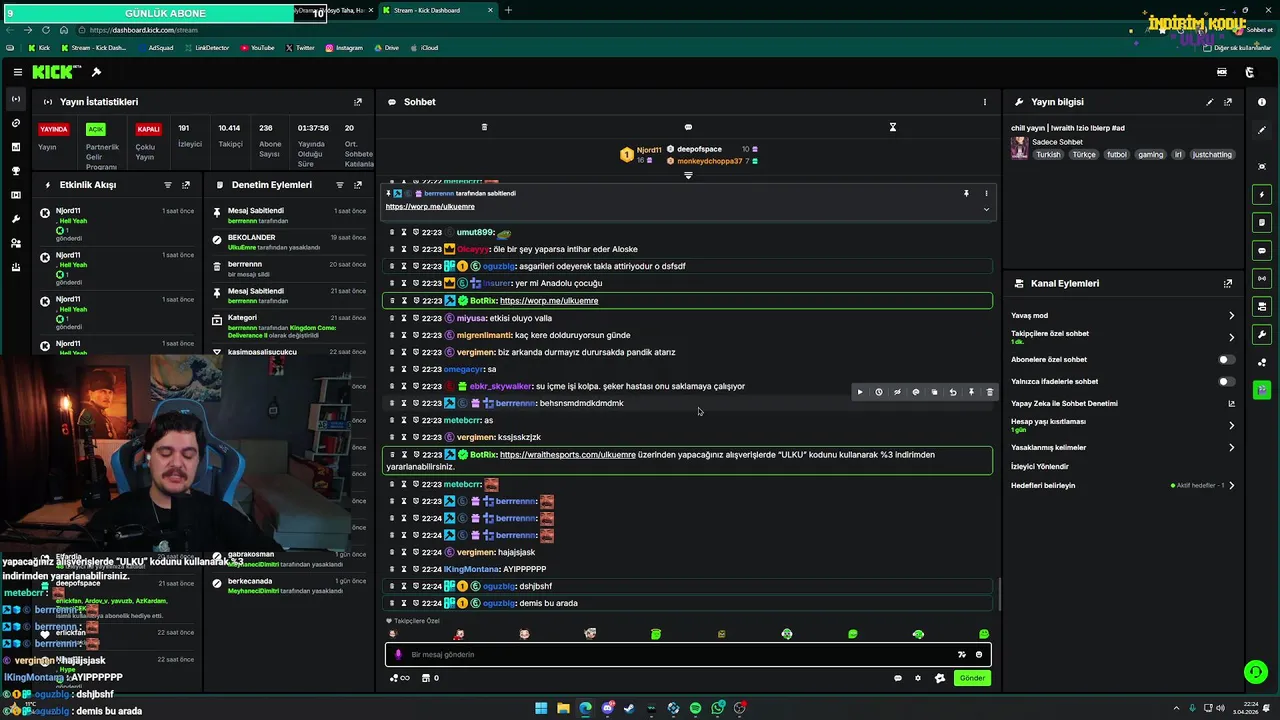Expand Yavaş mod options
This screenshot has width=1280, height=720.
1231,316
